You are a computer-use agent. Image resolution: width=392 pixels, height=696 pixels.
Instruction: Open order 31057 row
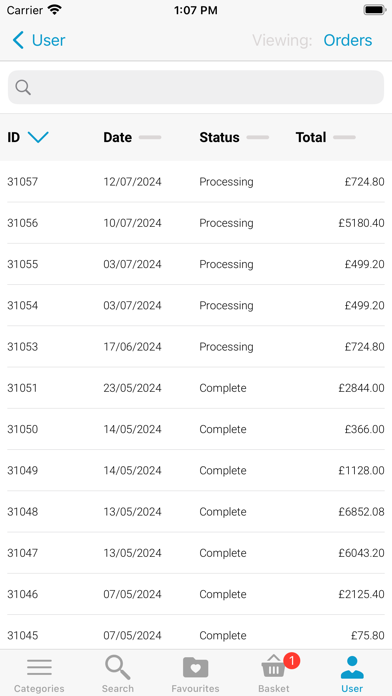(x=196, y=182)
